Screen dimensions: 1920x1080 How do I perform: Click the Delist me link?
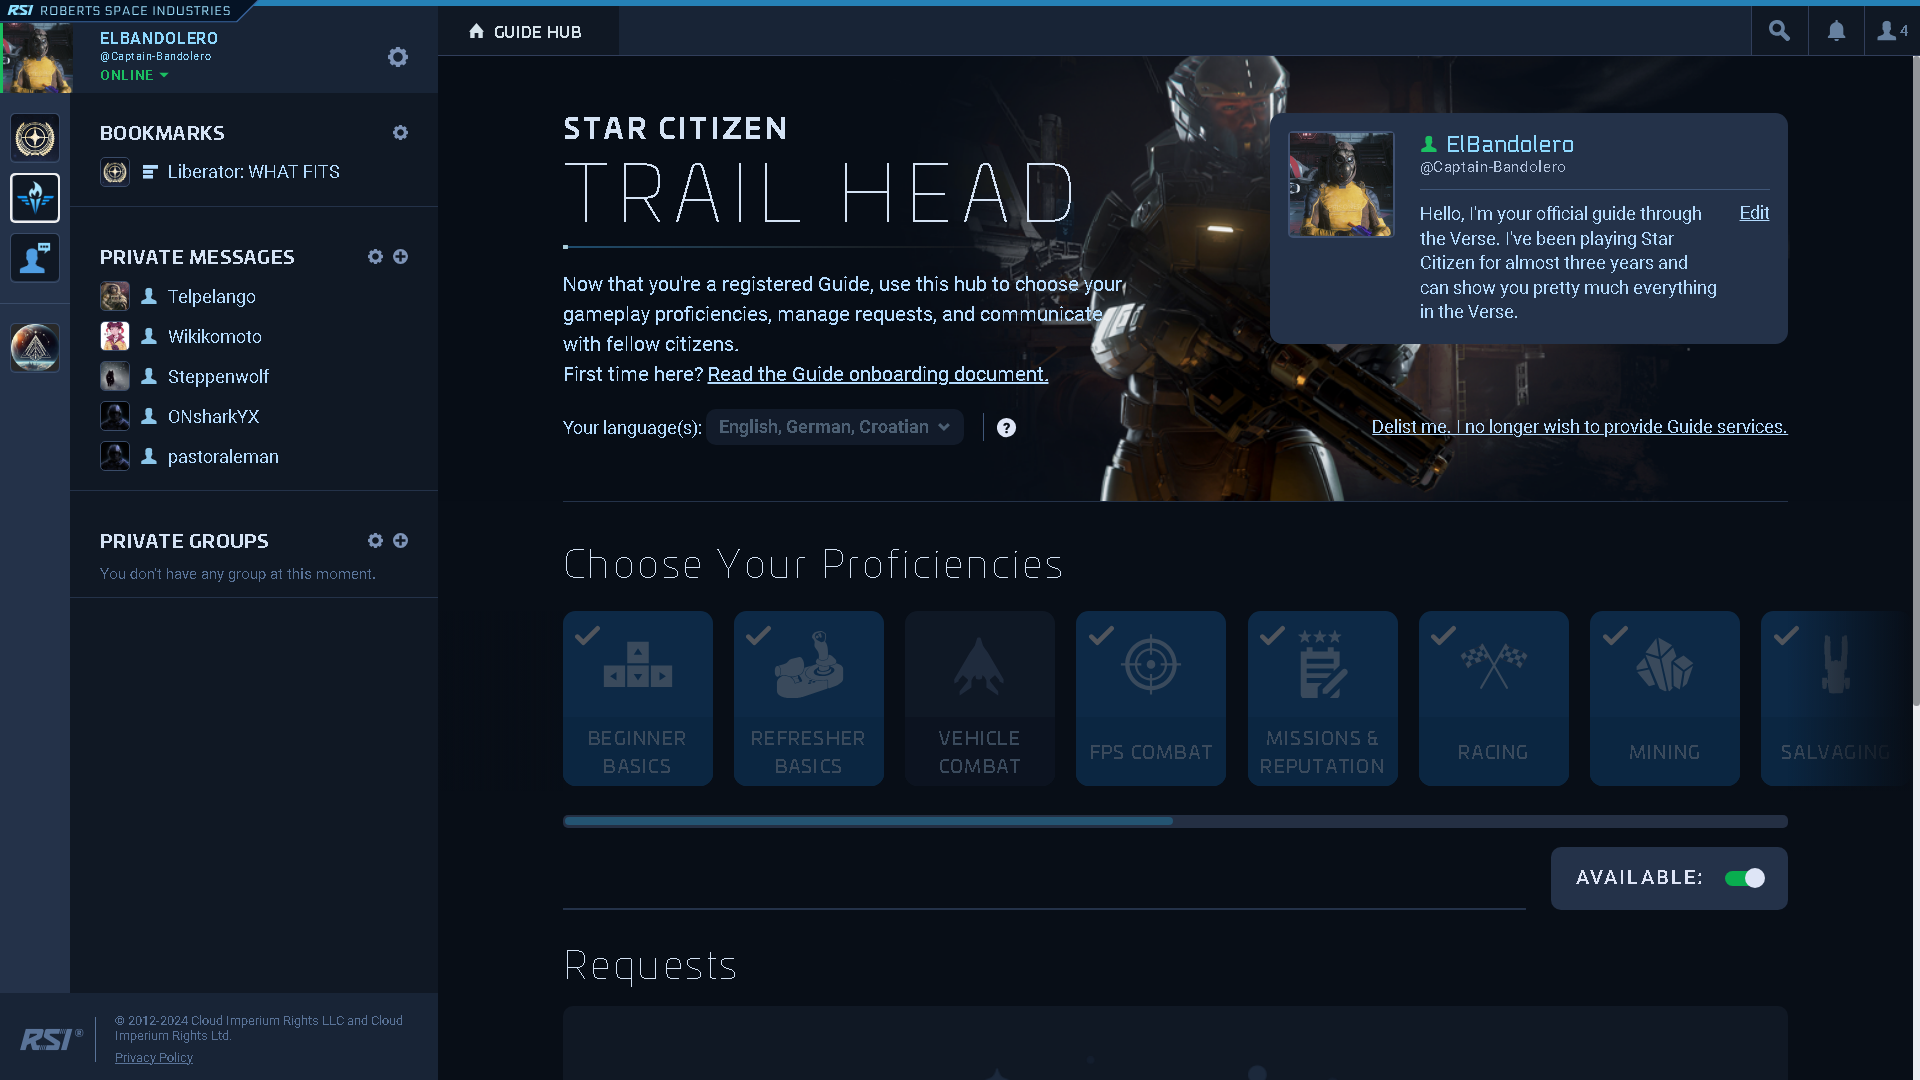[1578, 426]
